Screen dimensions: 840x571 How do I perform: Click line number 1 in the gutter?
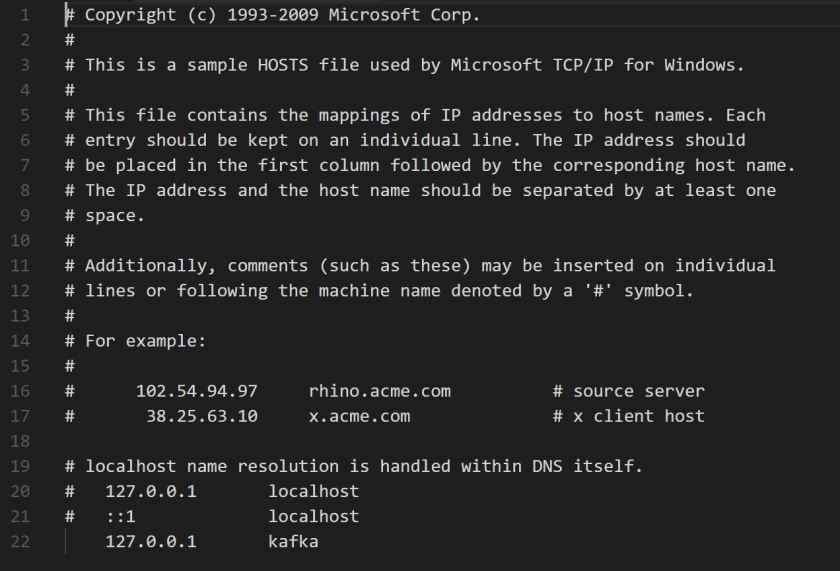[24, 15]
